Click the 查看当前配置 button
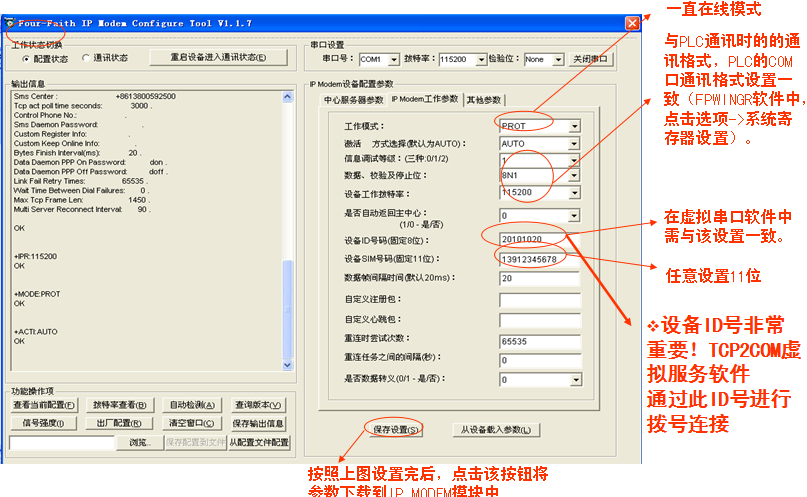Viewport: 807px width, 497px height. click(x=45, y=406)
